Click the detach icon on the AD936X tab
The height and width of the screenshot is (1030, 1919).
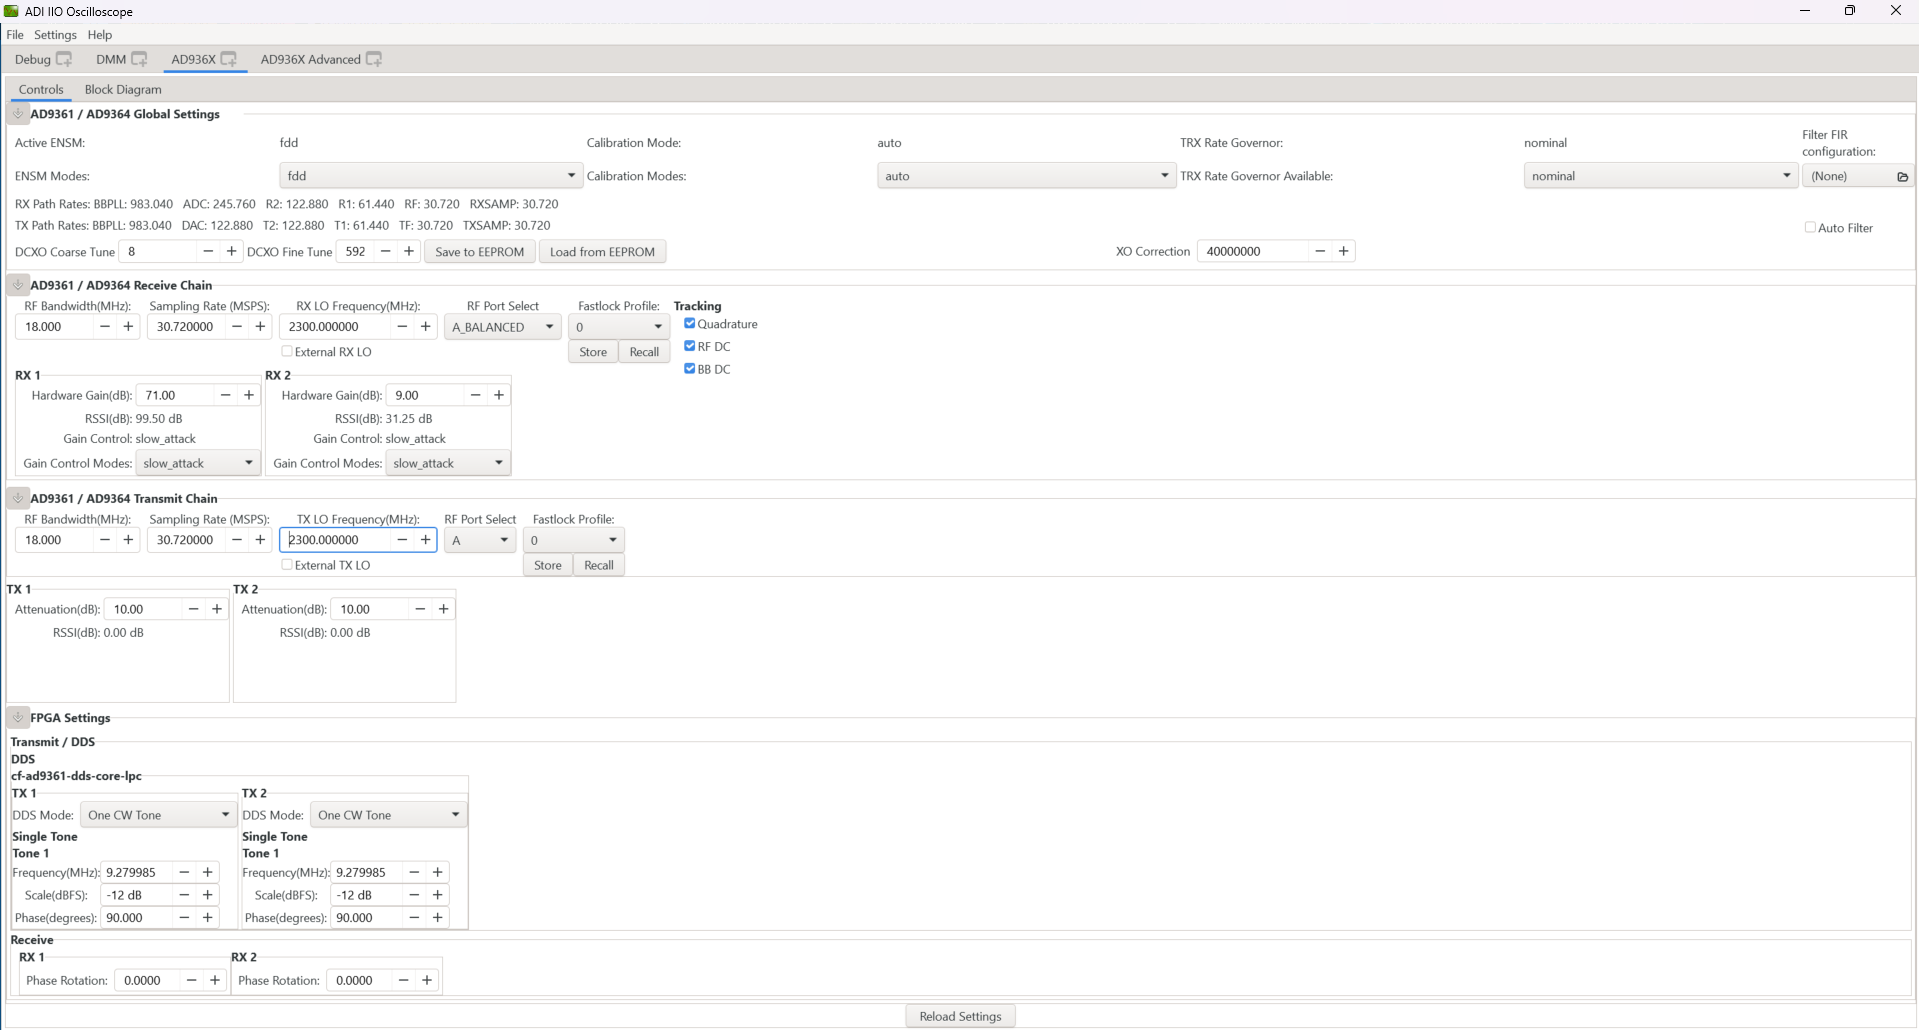(x=229, y=59)
